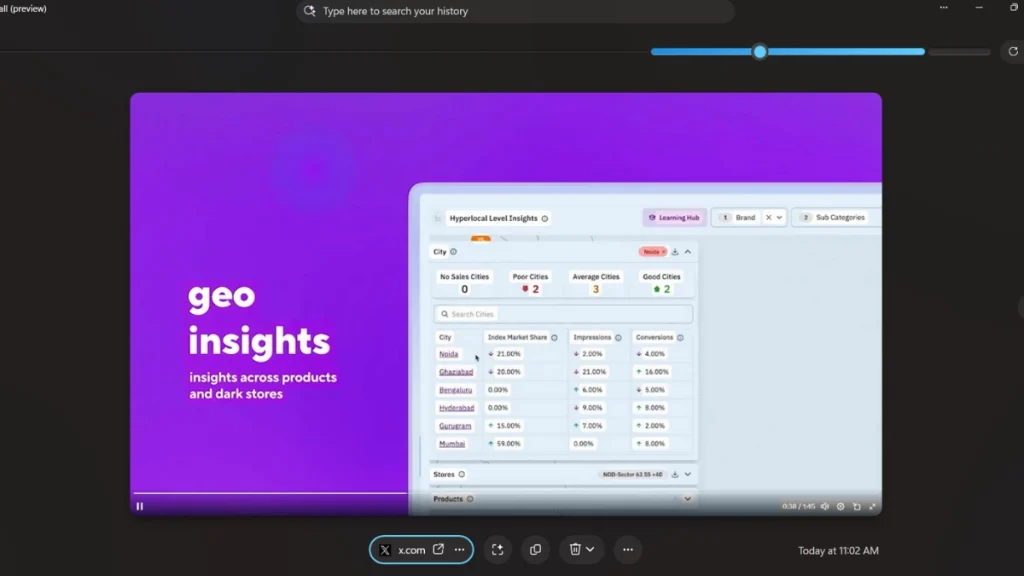Click the Search Cities field

[x=563, y=314]
